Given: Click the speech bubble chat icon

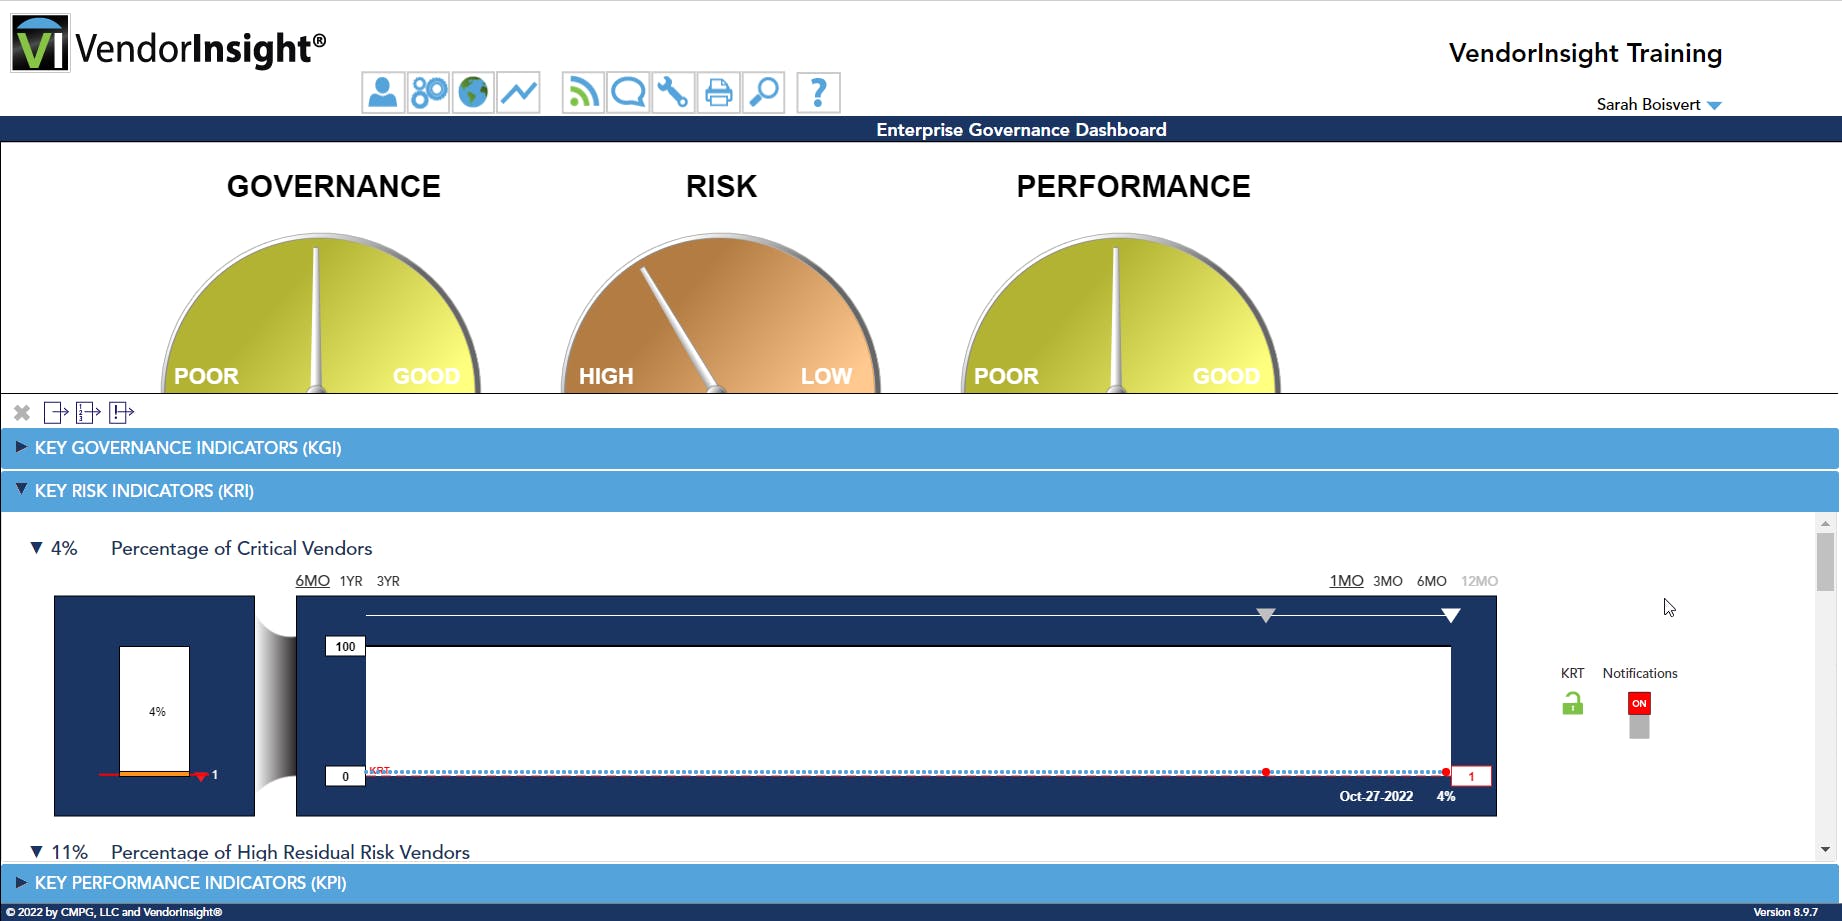Looking at the screenshot, I should [x=628, y=93].
